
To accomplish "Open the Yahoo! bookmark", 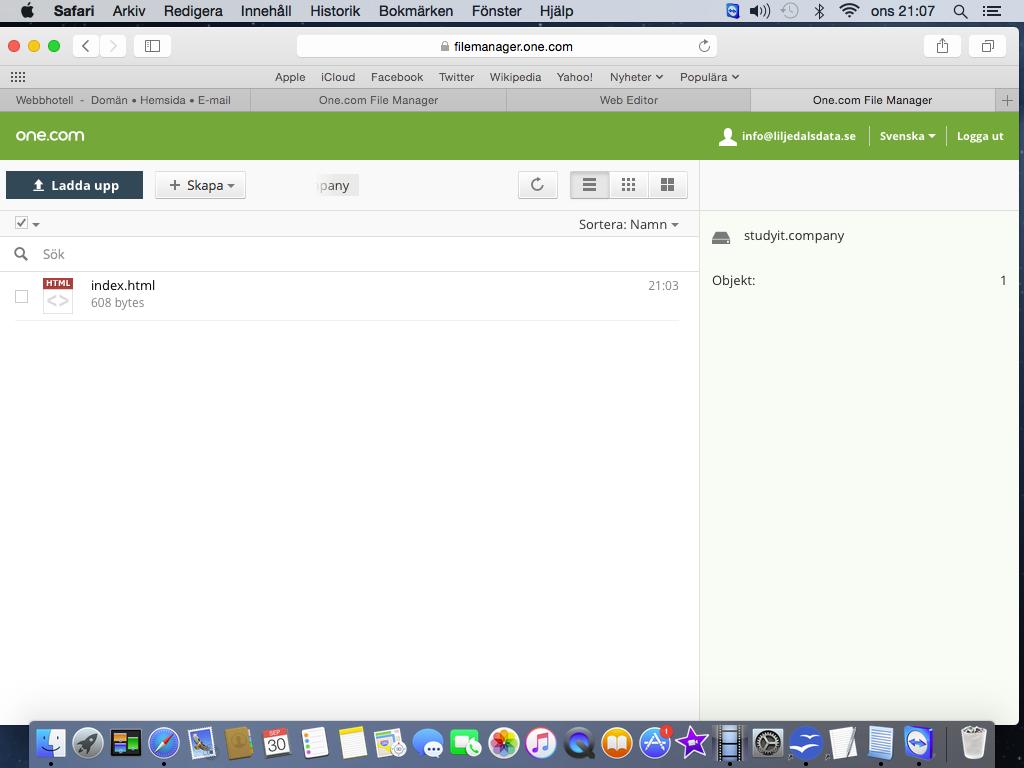I will pyautogui.click(x=575, y=77).
